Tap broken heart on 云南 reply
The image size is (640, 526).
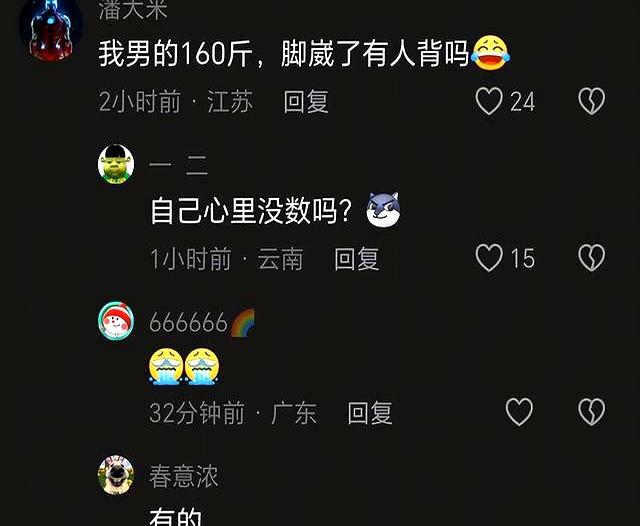(x=591, y=258)
